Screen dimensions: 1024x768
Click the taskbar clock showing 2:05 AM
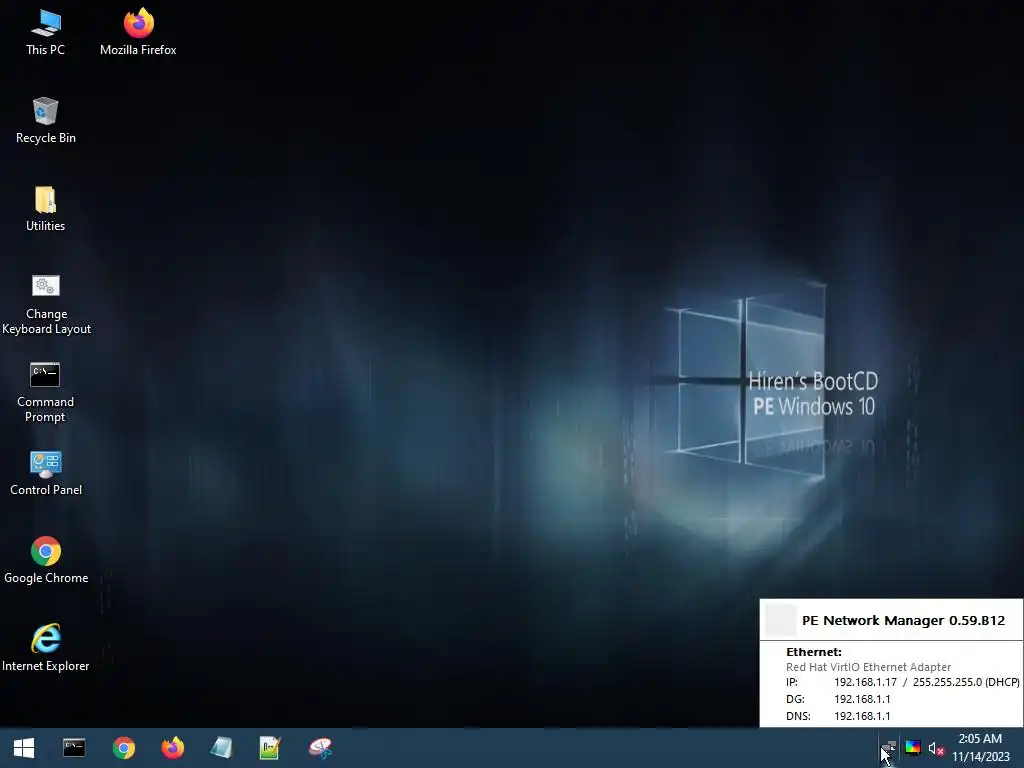(x=980, y=739)
